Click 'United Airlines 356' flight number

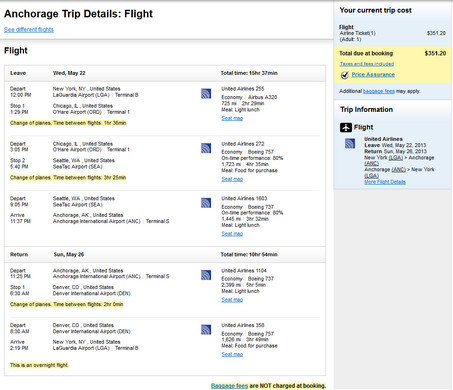point(243,325)
